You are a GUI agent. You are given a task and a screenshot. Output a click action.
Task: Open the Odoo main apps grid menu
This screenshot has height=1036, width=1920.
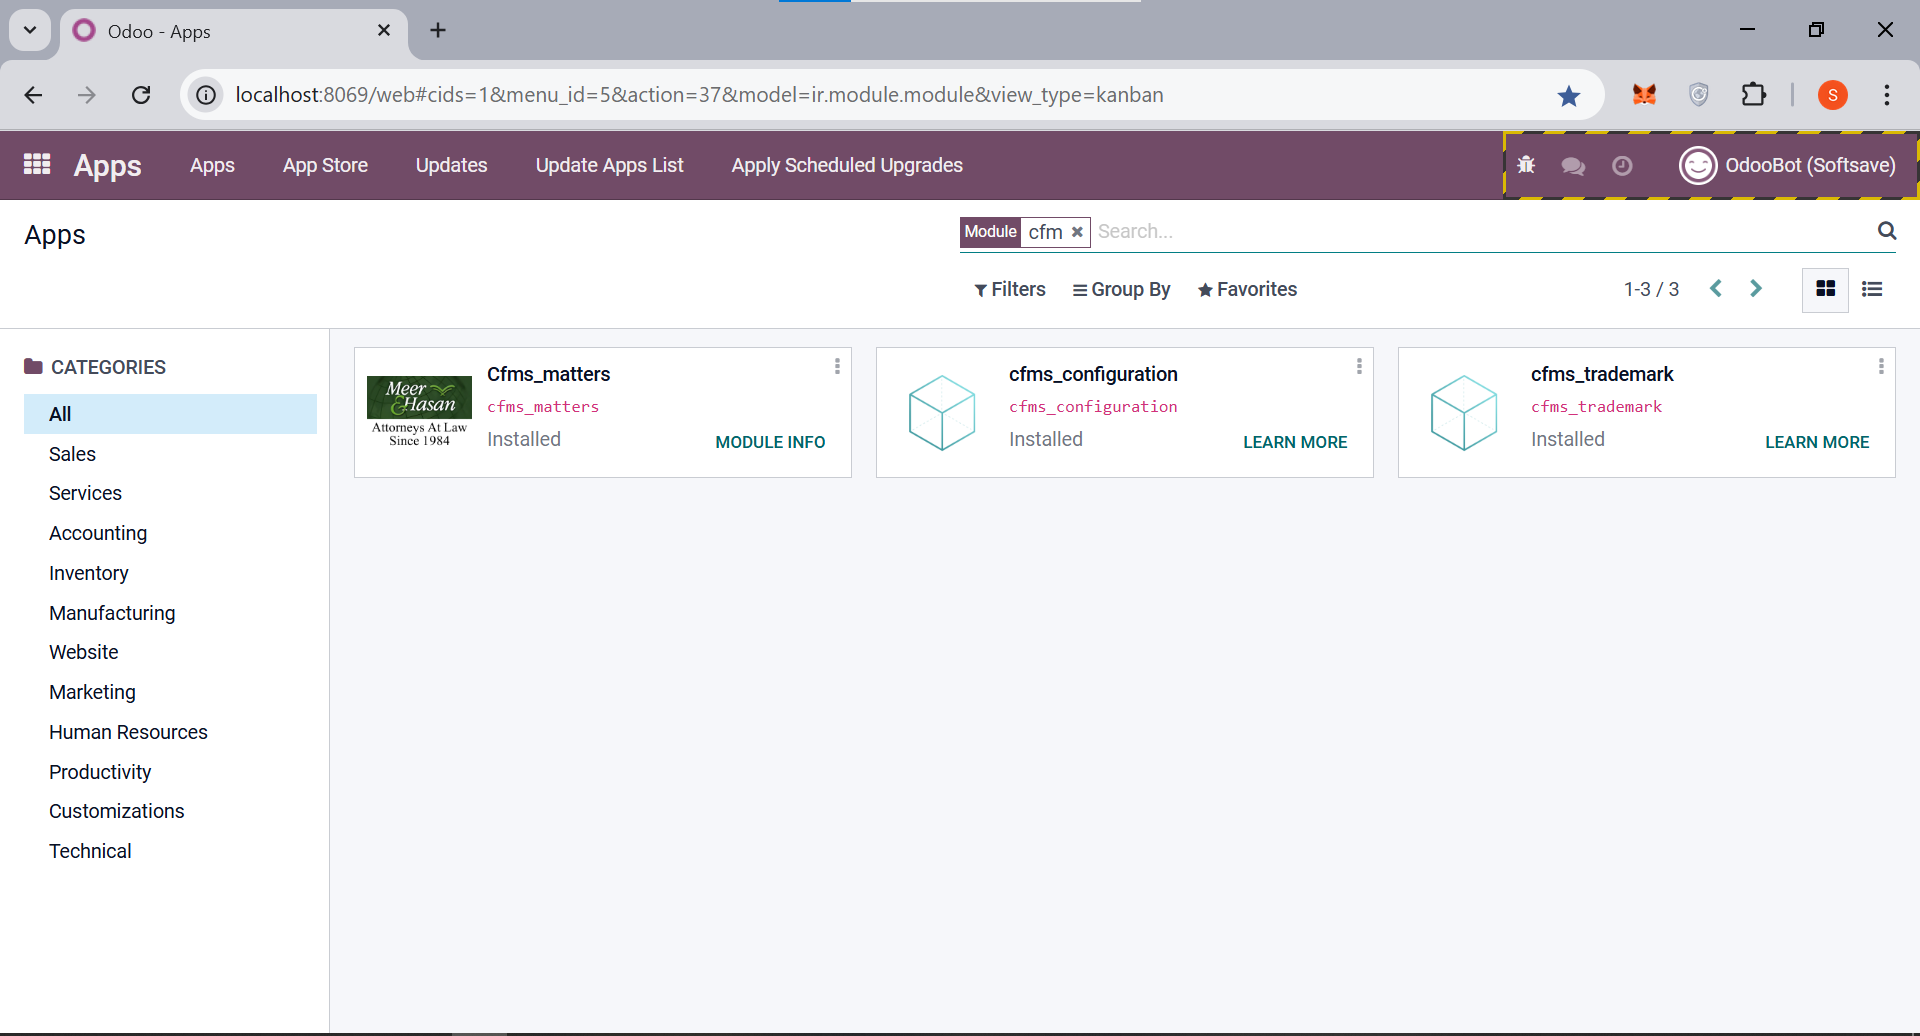tap(37, 164)
